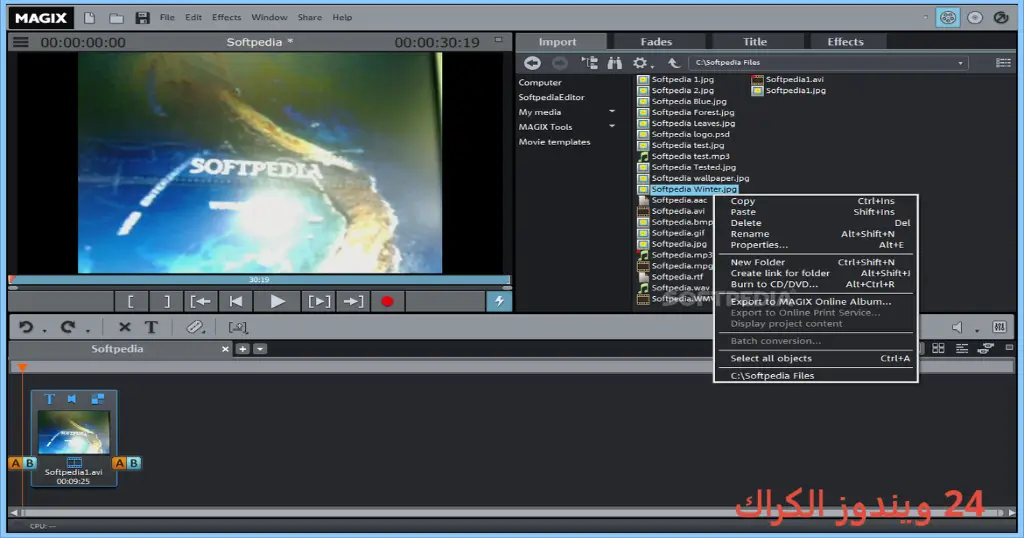Select the Softpedia1.avi clip thumbnail
The width and height of the screenshot is (1024, 538).
[x=74, y=432]
